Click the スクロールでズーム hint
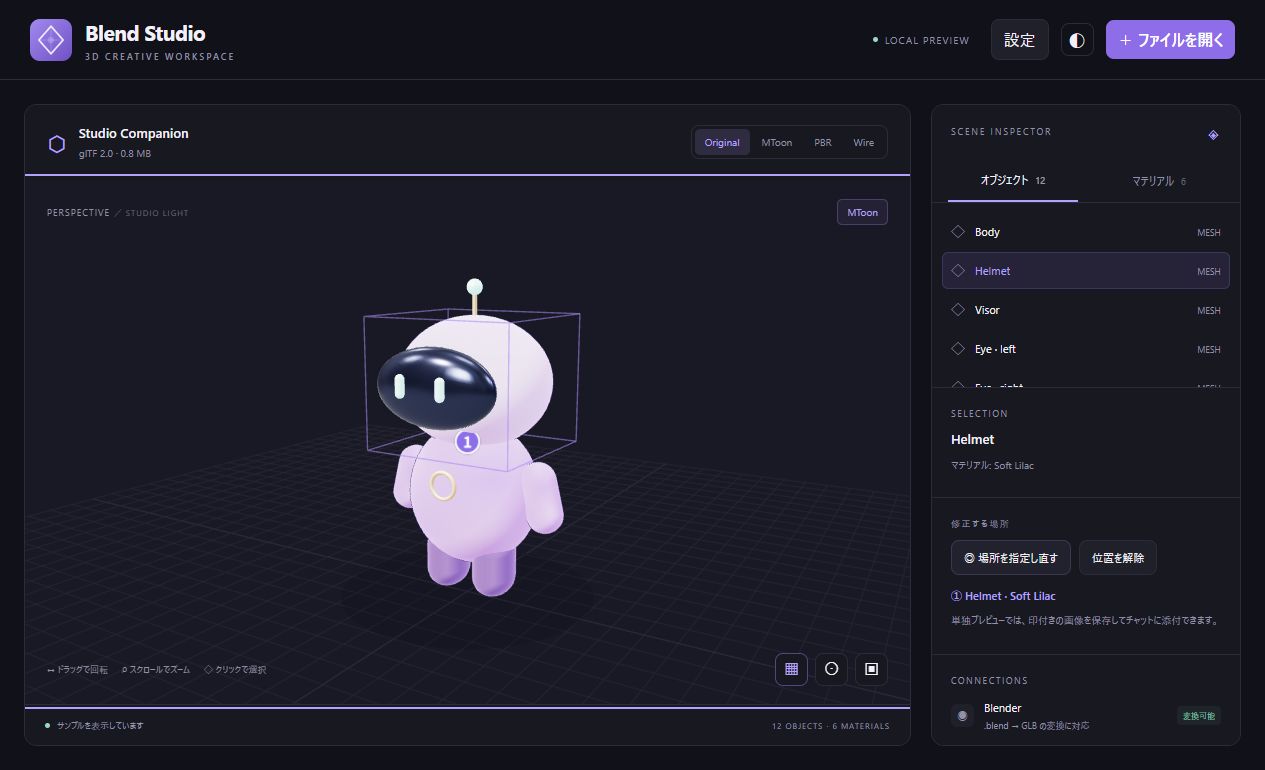The image size is (1265, 770). [x=155, y=670]
